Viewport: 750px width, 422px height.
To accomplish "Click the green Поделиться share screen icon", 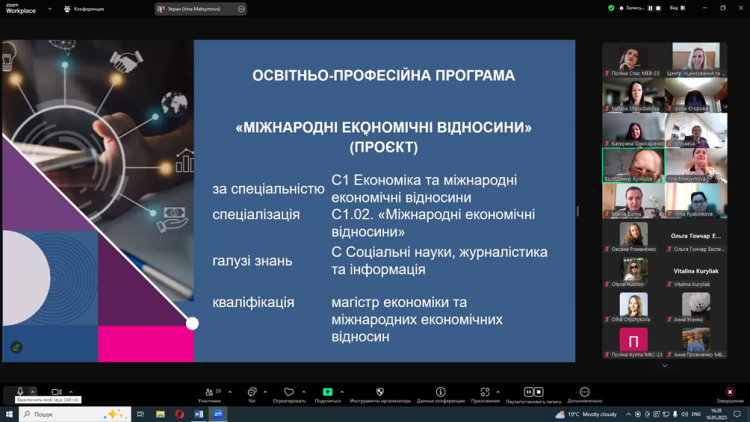I will point(327,393).
